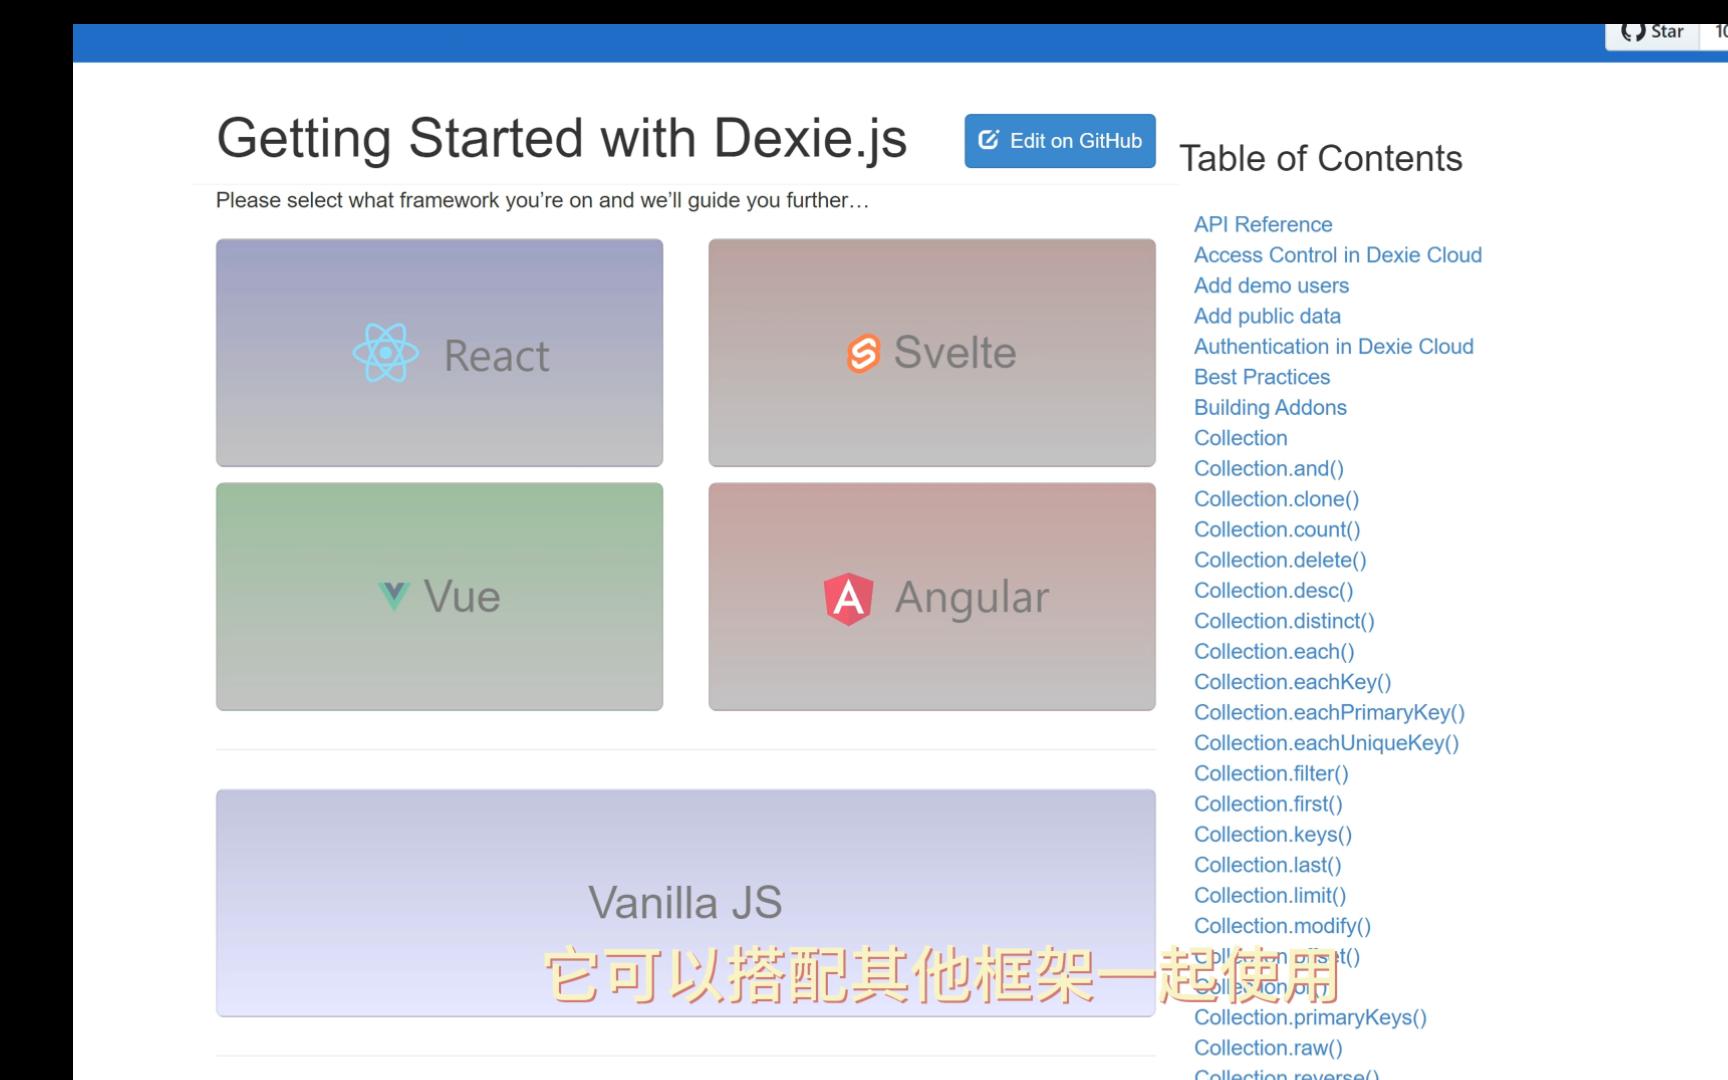This screenshot has width=1728, height=1080.
Task: Open Collection.eachPrimaryKey() docs link
Action: (x=1329, y=712)
